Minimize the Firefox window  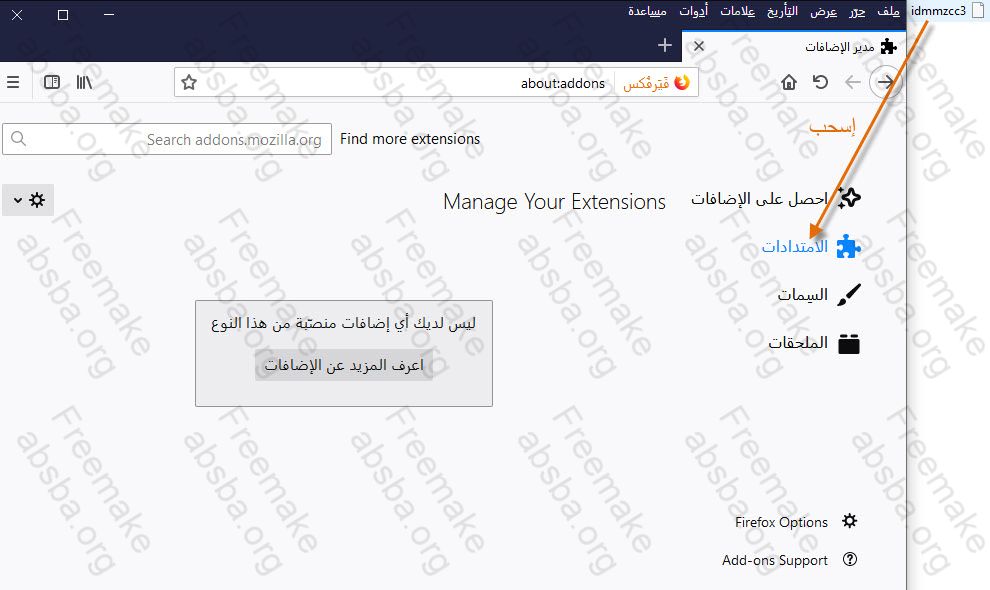[x=109, y=15]
